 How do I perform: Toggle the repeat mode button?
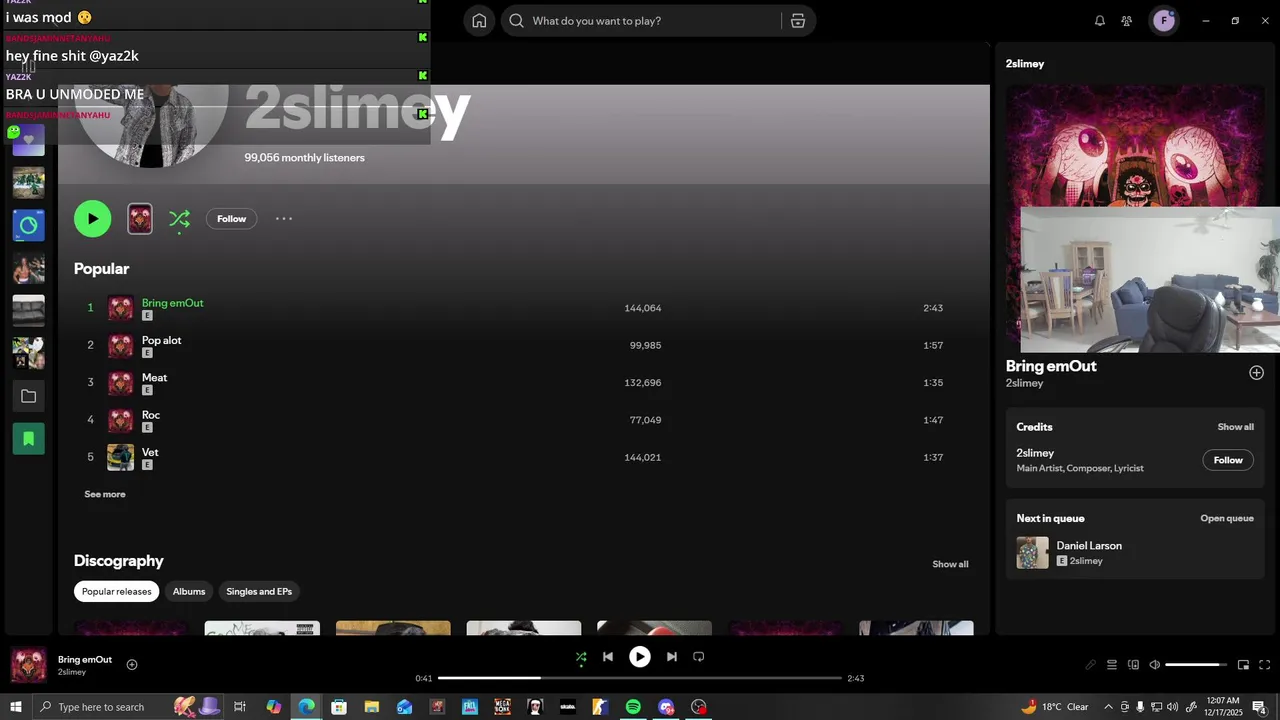click(699, 657)
